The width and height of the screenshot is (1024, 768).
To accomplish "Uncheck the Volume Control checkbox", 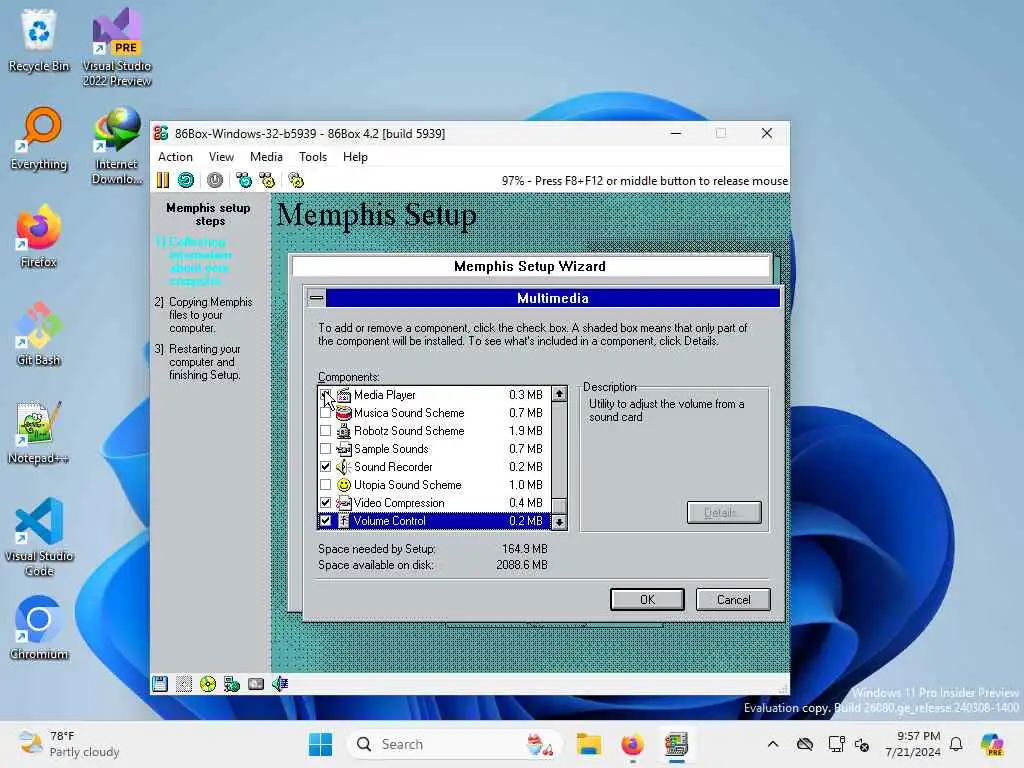I will tap(325, 521).
